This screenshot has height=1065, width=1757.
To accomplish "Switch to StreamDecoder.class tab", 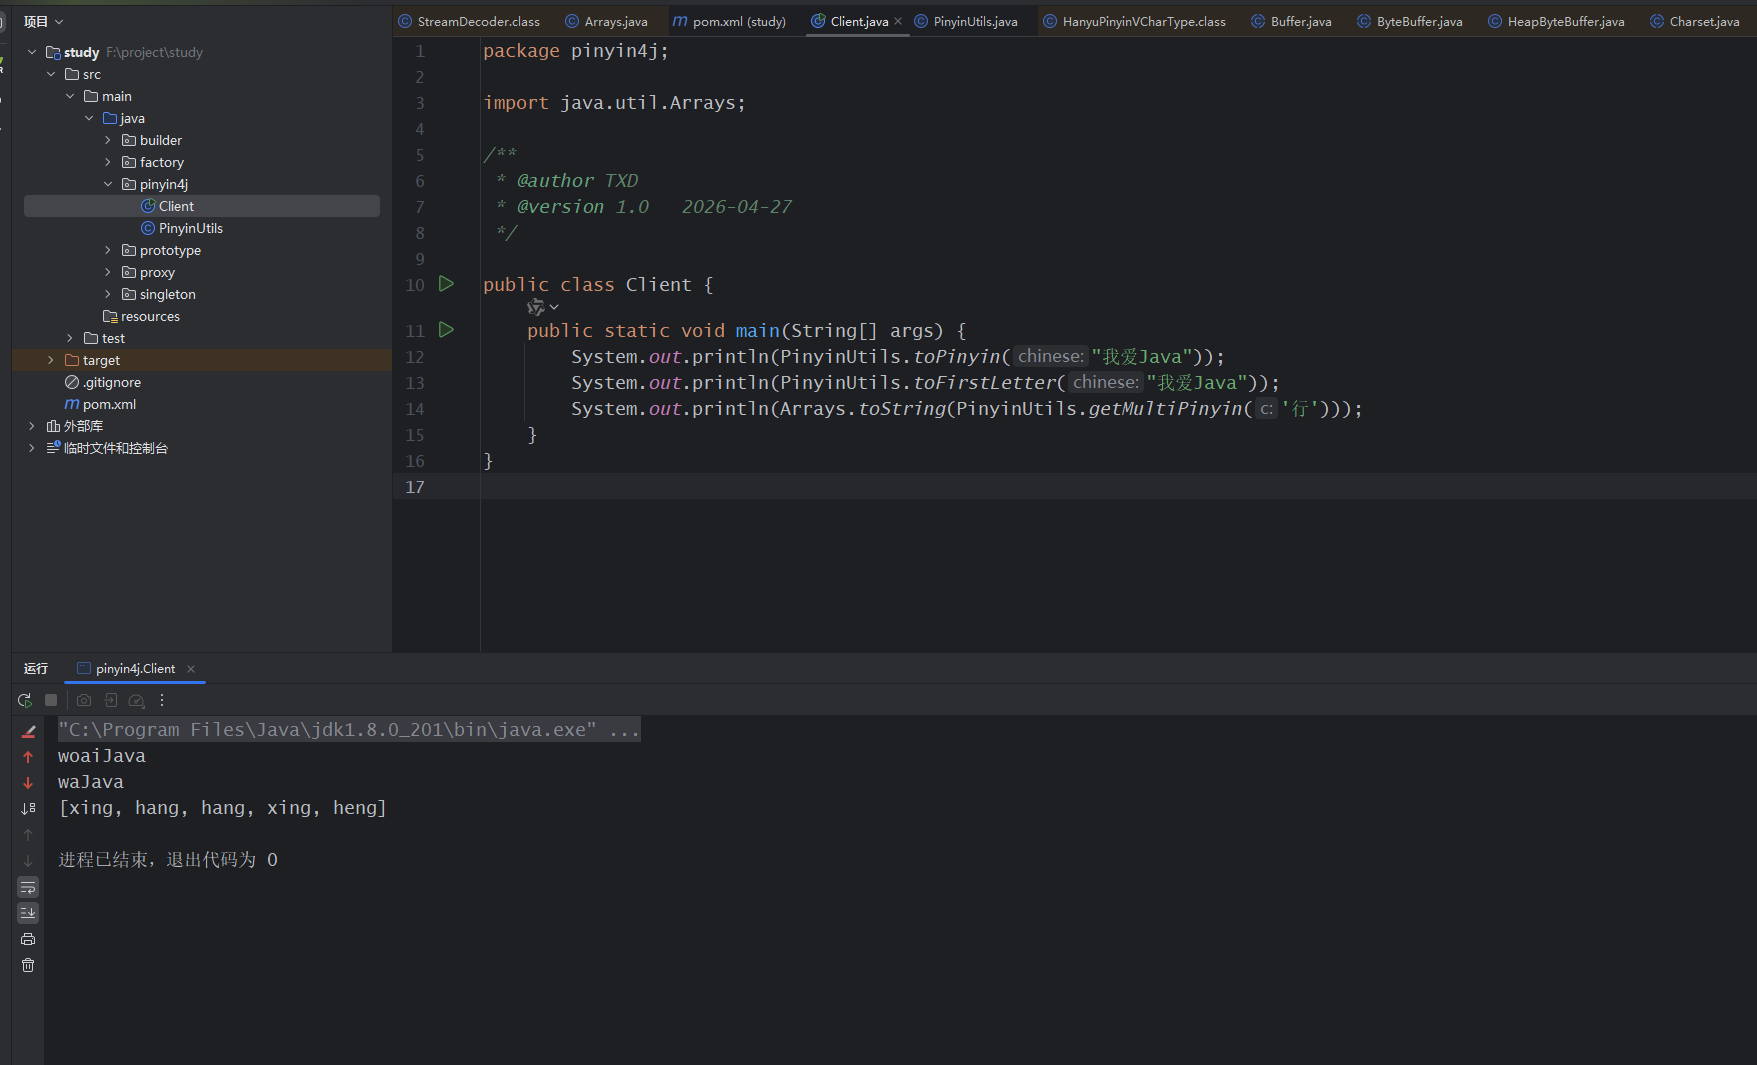I will click(469, 21).
